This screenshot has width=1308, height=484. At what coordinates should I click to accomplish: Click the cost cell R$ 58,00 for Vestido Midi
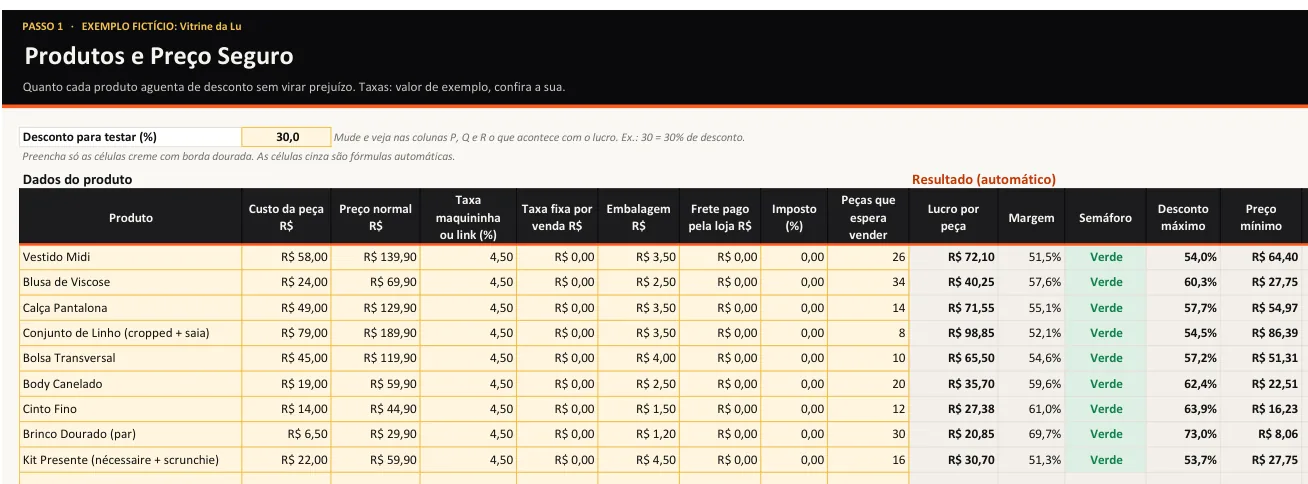point(287,257)
